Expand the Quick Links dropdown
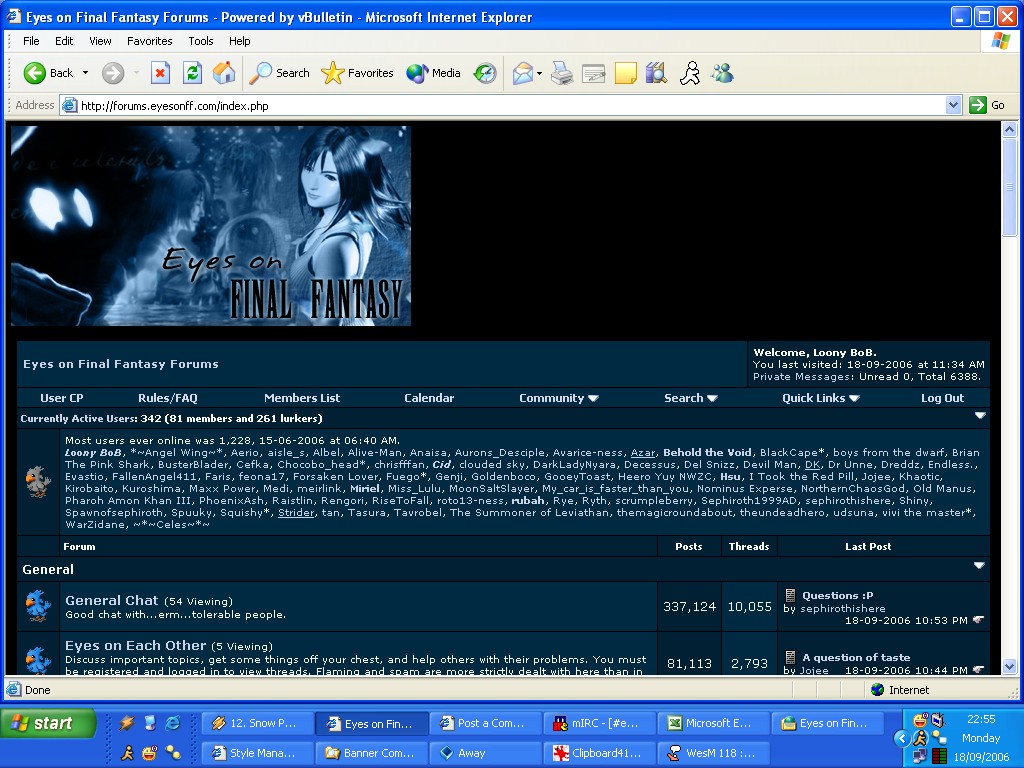 [x=820, y=398]
